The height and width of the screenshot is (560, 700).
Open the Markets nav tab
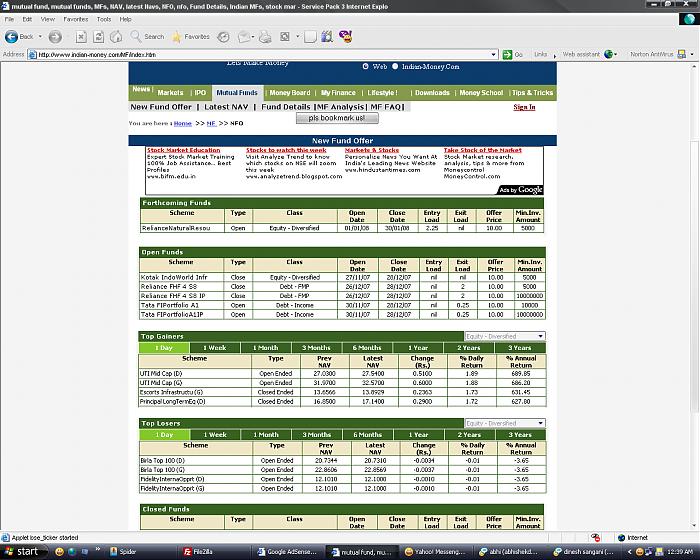click(170, 93)
